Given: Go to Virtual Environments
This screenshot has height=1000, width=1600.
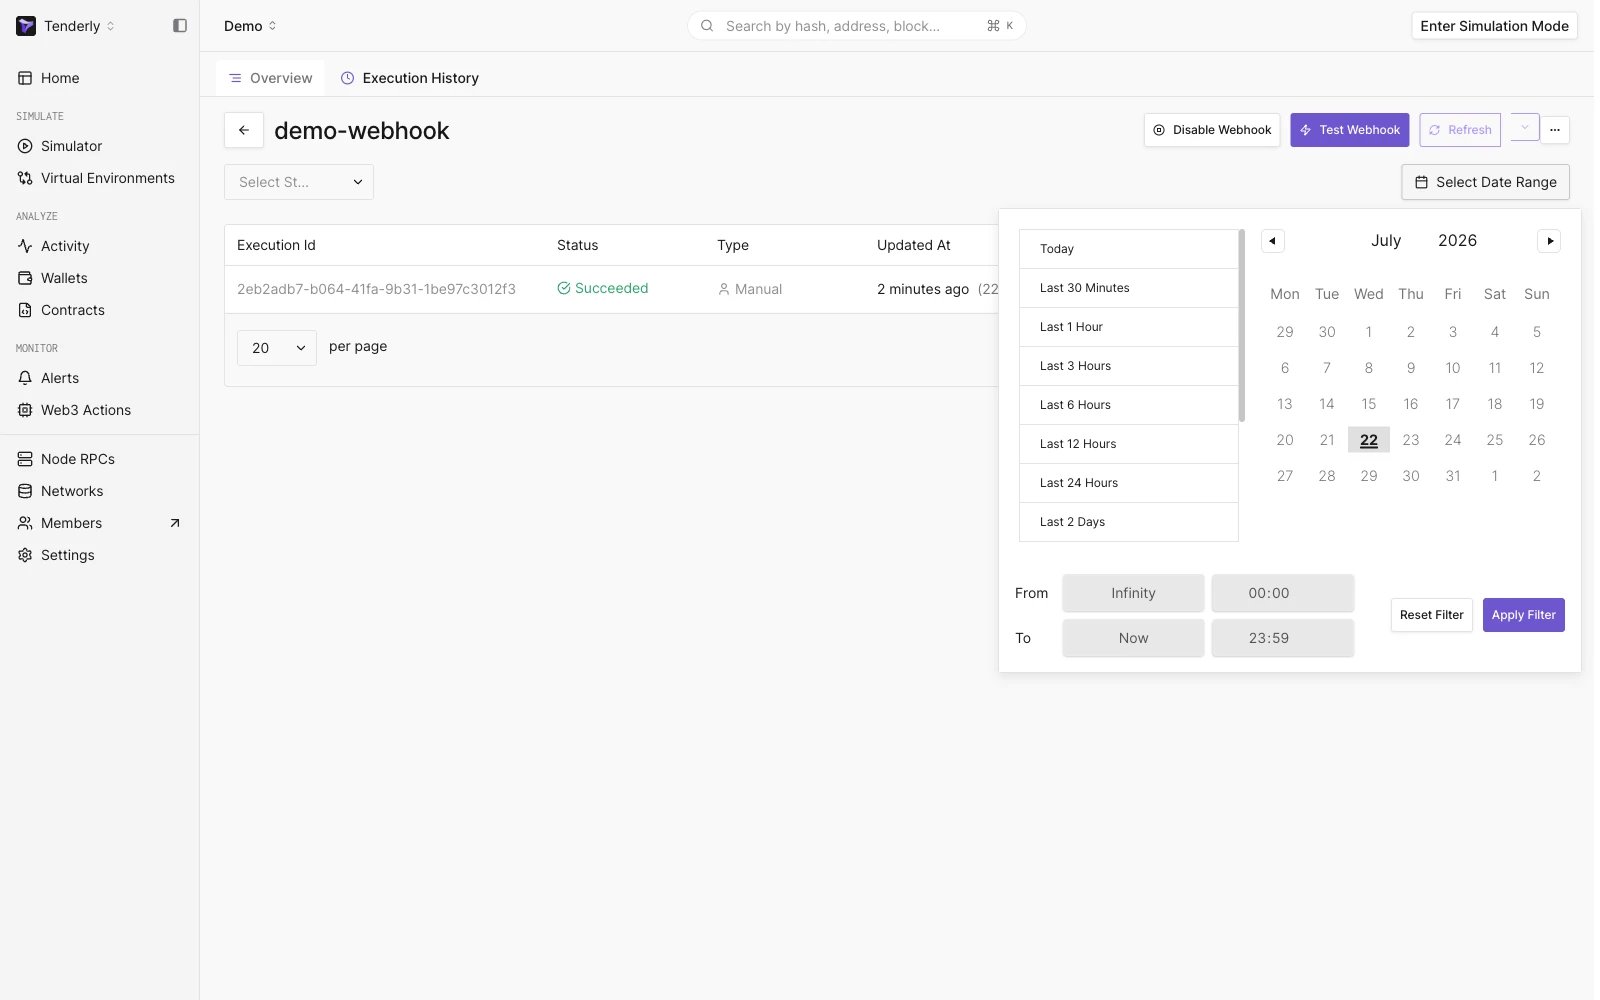Looking at the screenshot, I should point(107,178).
